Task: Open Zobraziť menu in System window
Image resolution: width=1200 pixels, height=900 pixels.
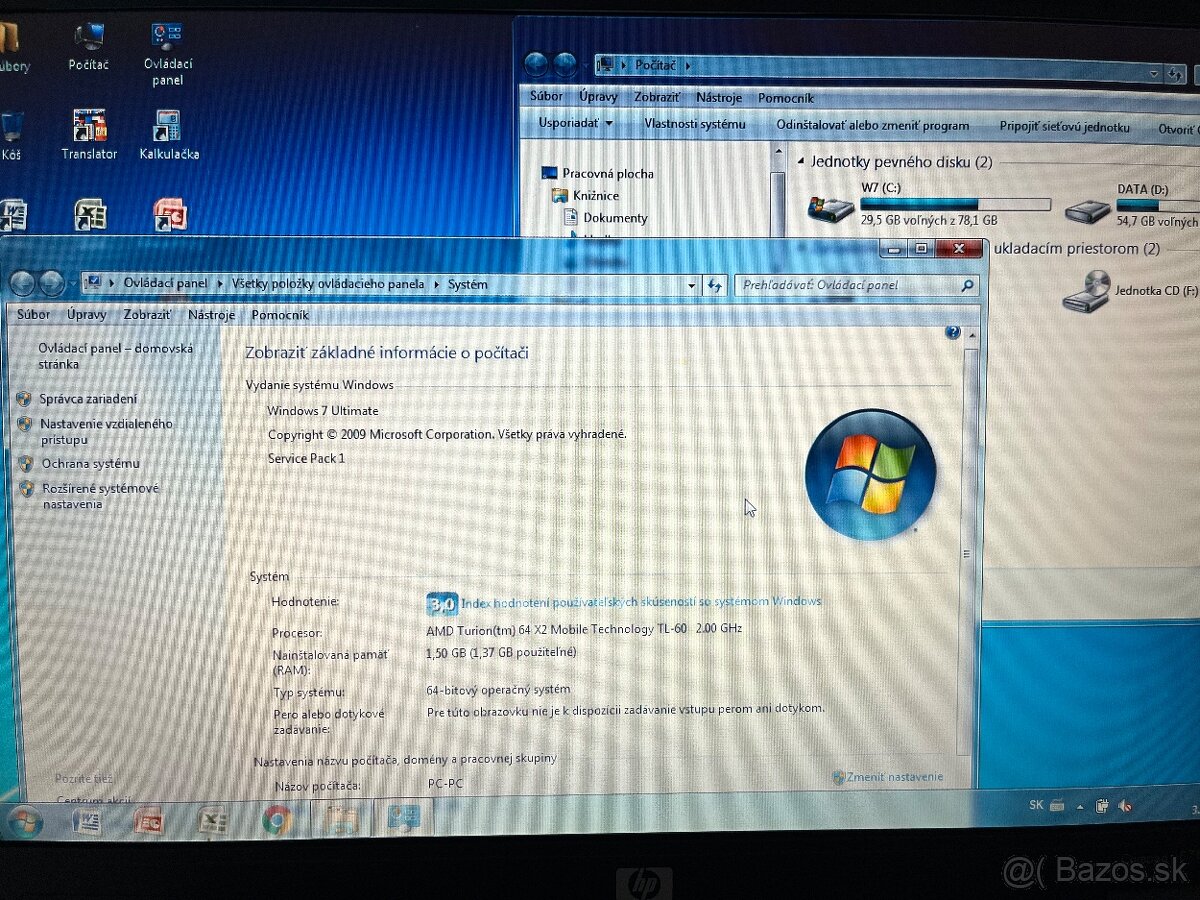Action: point(148,314)
